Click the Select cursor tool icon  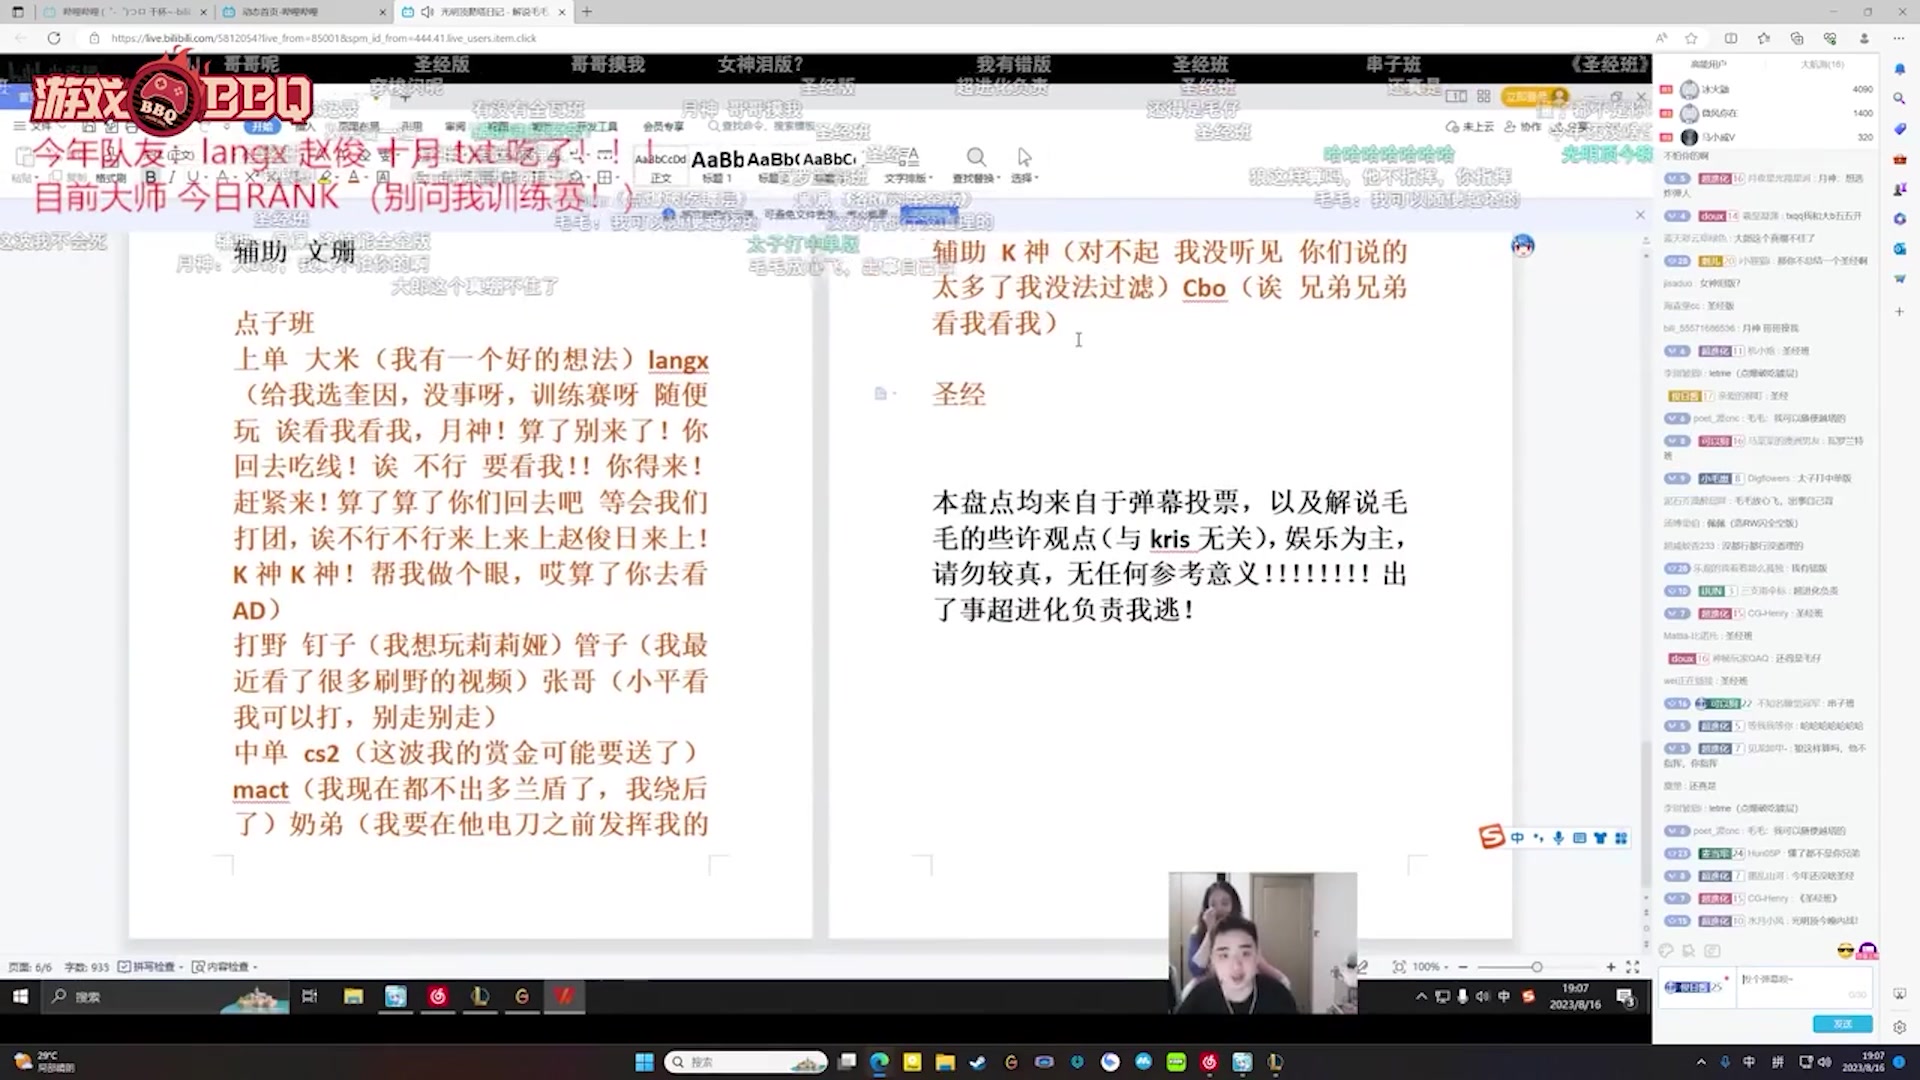(1024, 157)
